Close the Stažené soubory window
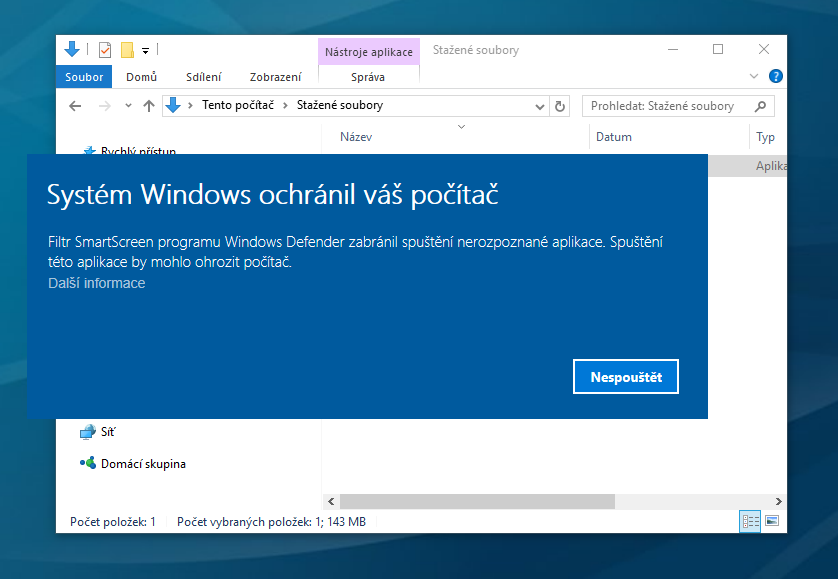The height and width of the screenshot is (579, 838). pos(764,49)
